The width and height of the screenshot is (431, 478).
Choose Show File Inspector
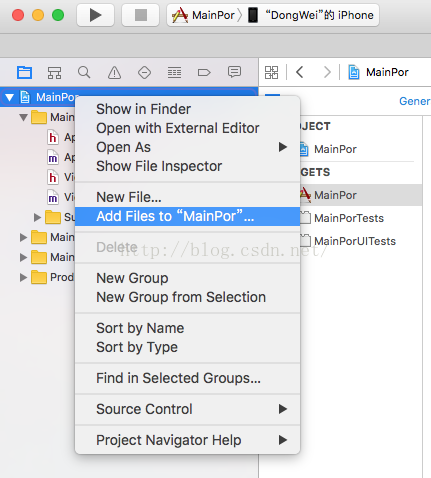187,166
